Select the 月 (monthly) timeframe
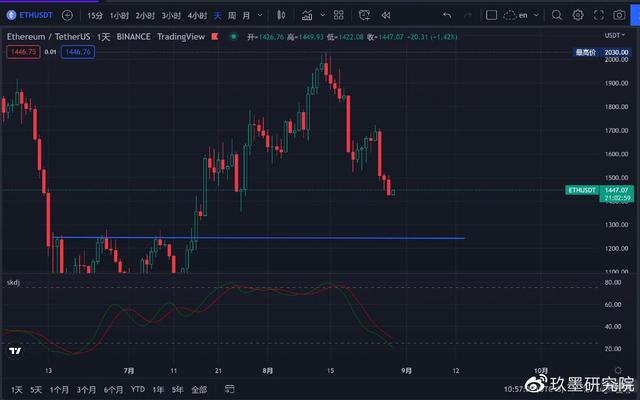This screenshot has width=640, height=400. coord(246,16)
